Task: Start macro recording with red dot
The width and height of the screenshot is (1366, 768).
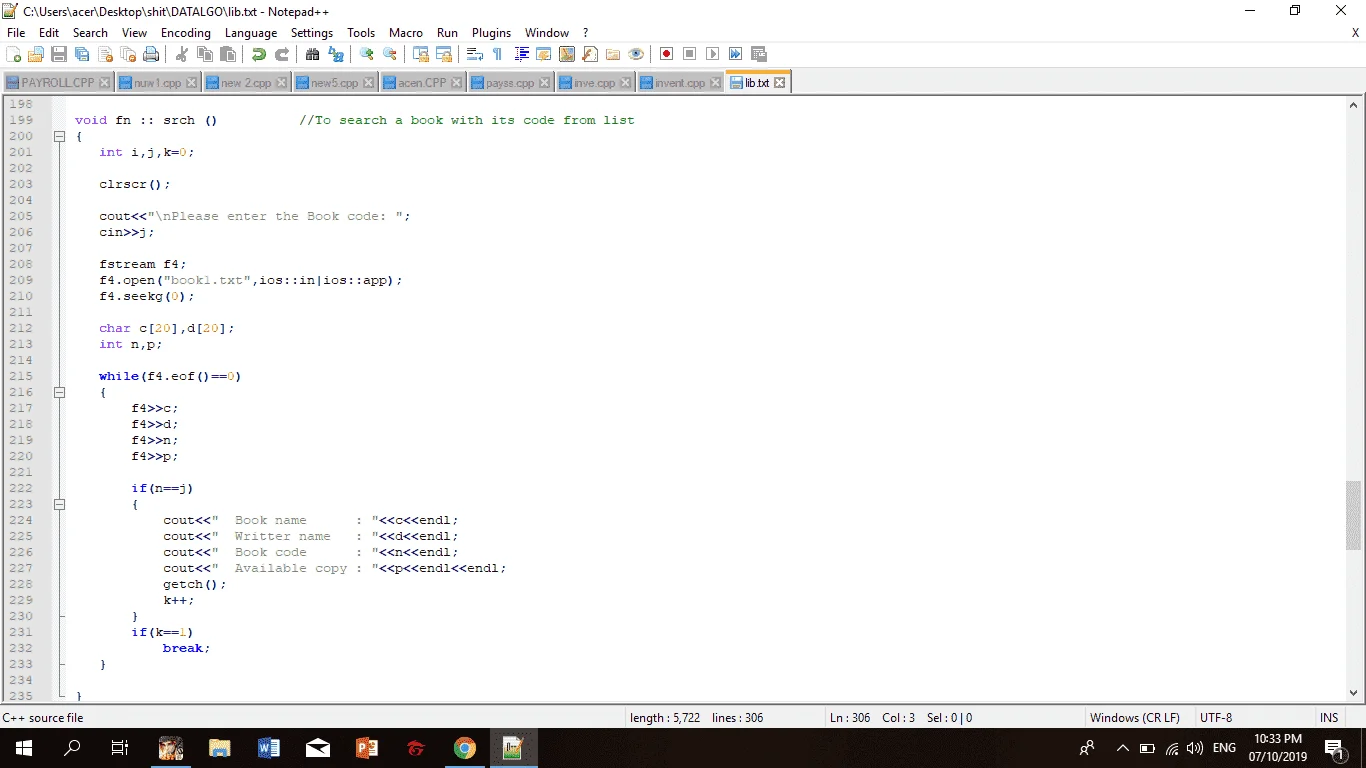Action: point(667,54)
